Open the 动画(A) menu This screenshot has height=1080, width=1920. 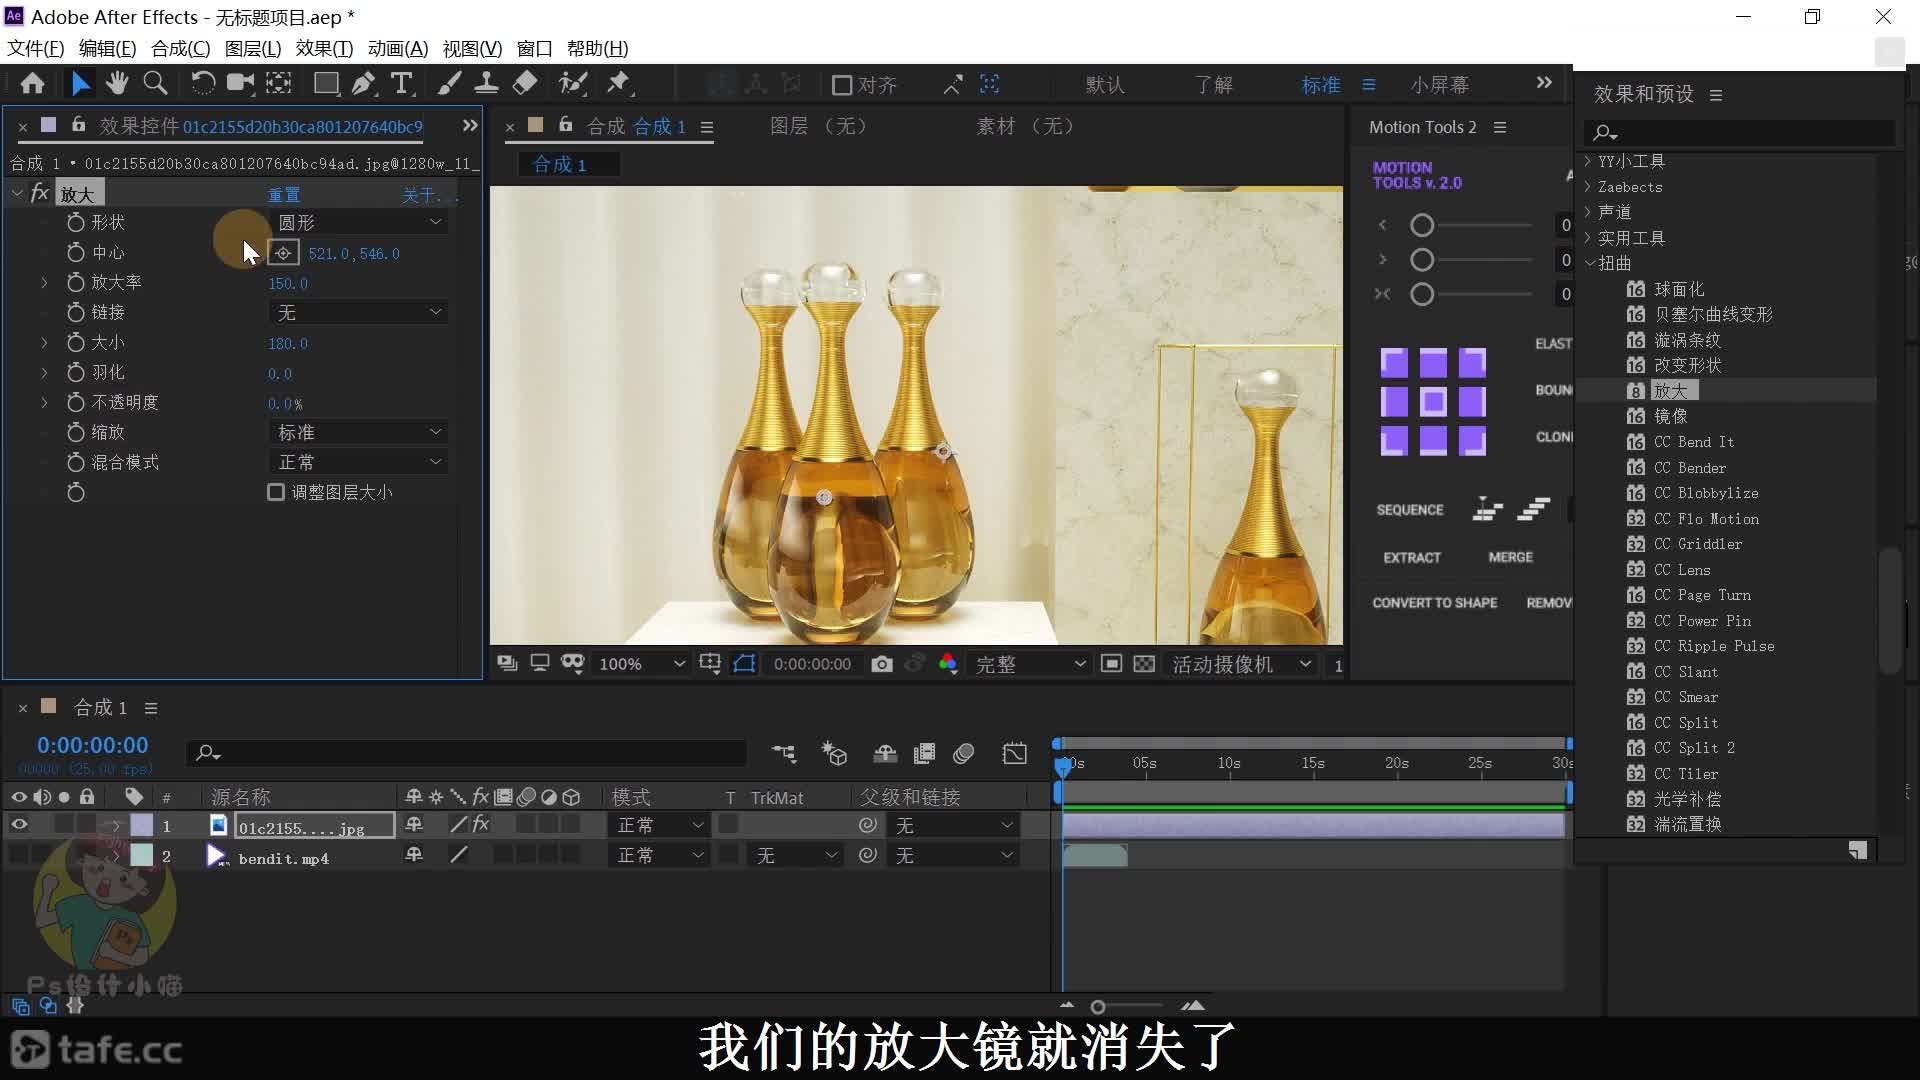pyautogui.click(x=398, y=48)
